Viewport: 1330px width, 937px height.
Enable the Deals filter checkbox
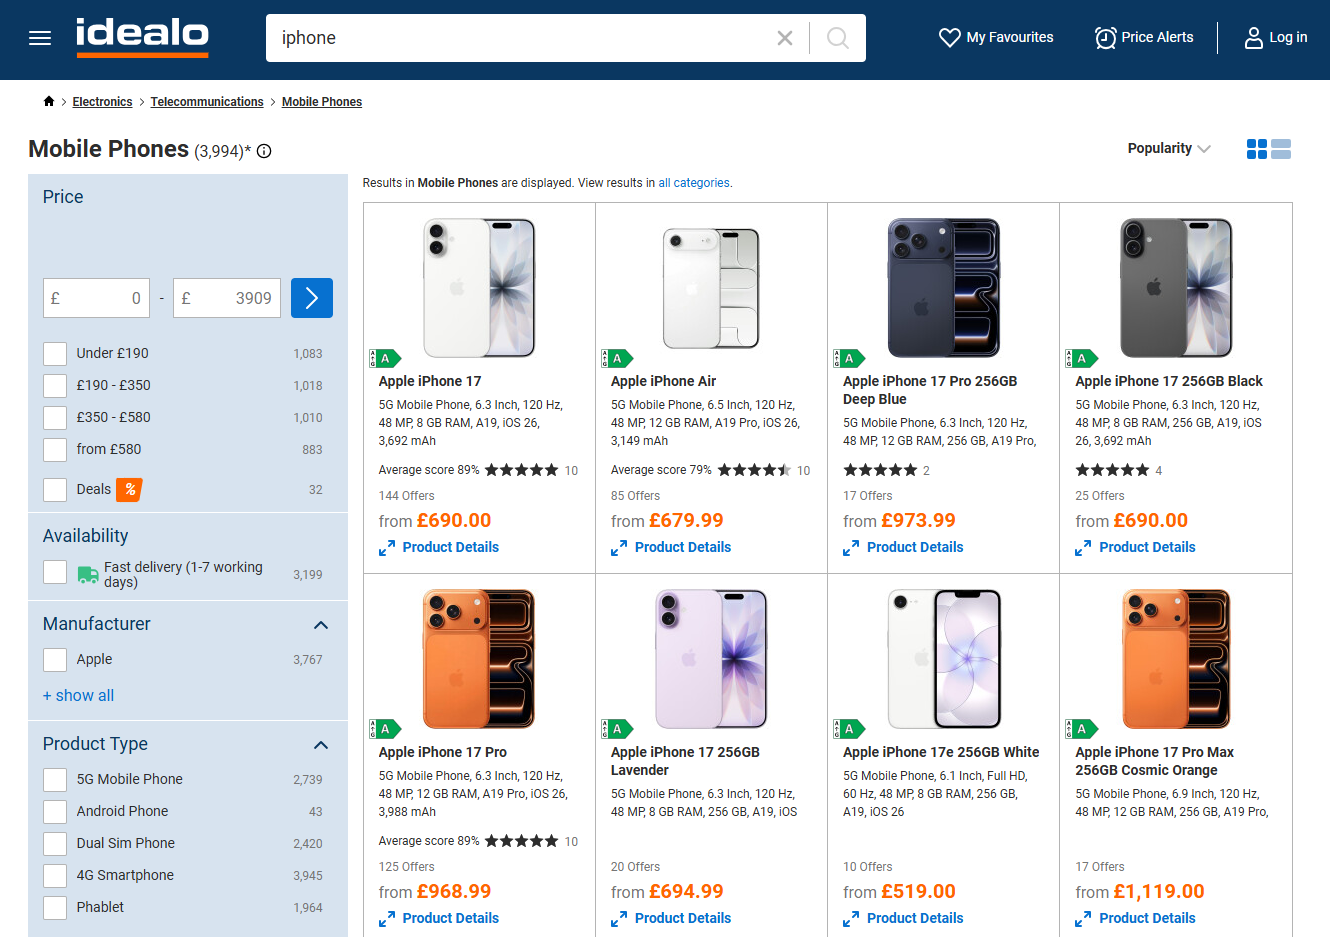[55, 490]
